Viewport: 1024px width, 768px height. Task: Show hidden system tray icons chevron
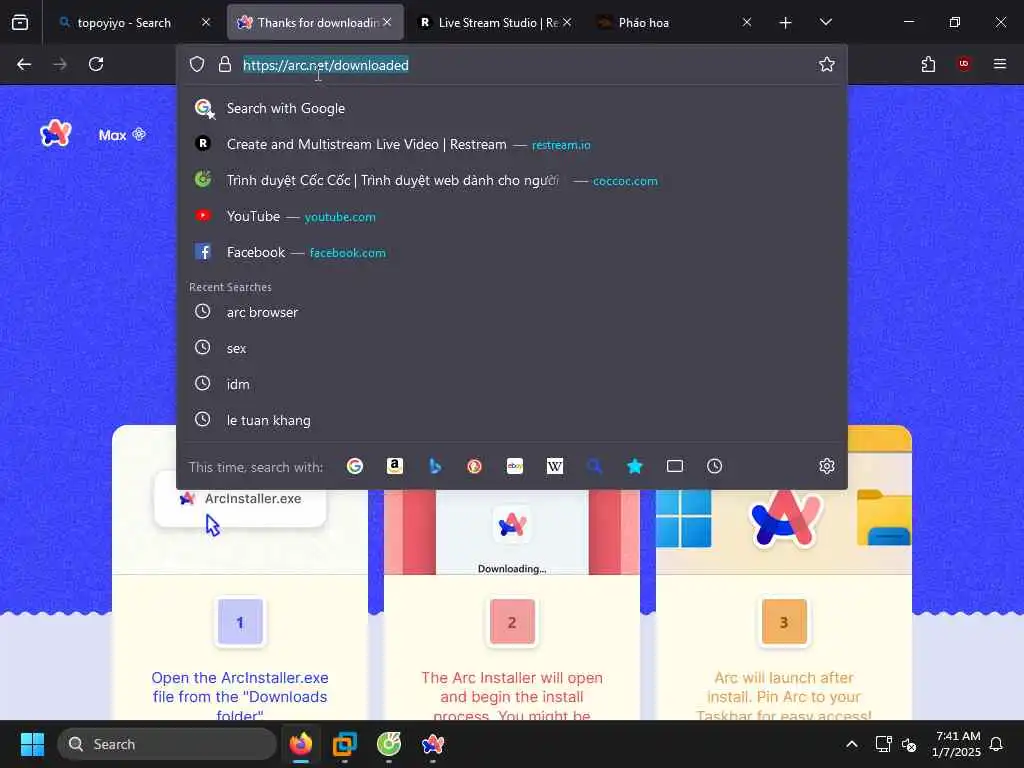coord(852,744)
